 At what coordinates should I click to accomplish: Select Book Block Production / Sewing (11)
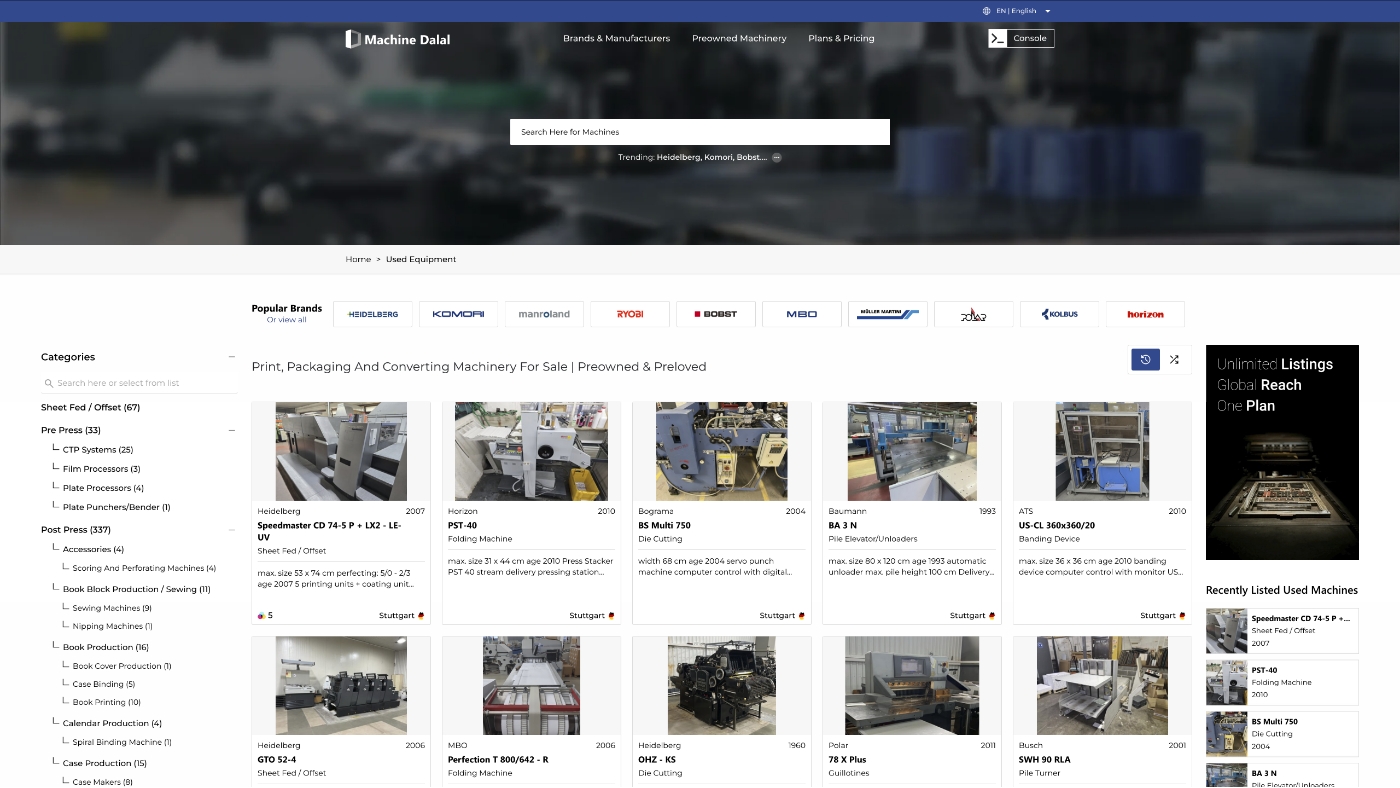click(x=137, y=589)
